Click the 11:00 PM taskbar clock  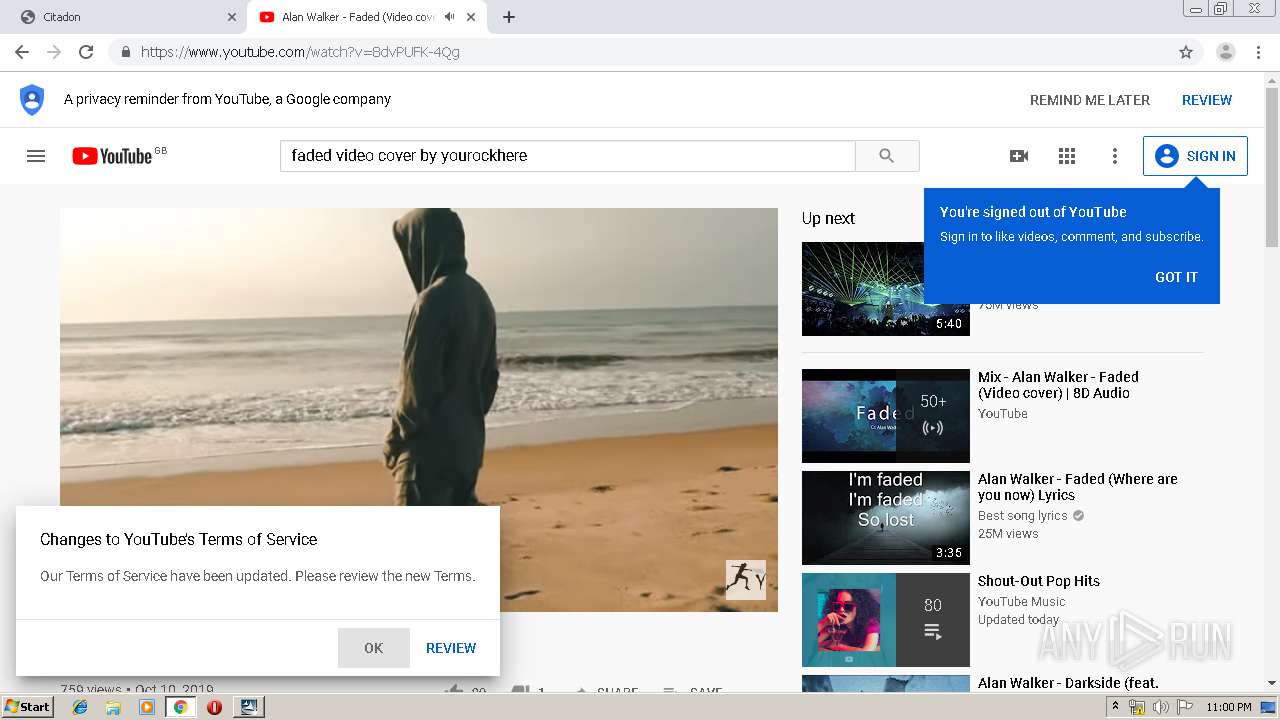[x=1229, y=707]
